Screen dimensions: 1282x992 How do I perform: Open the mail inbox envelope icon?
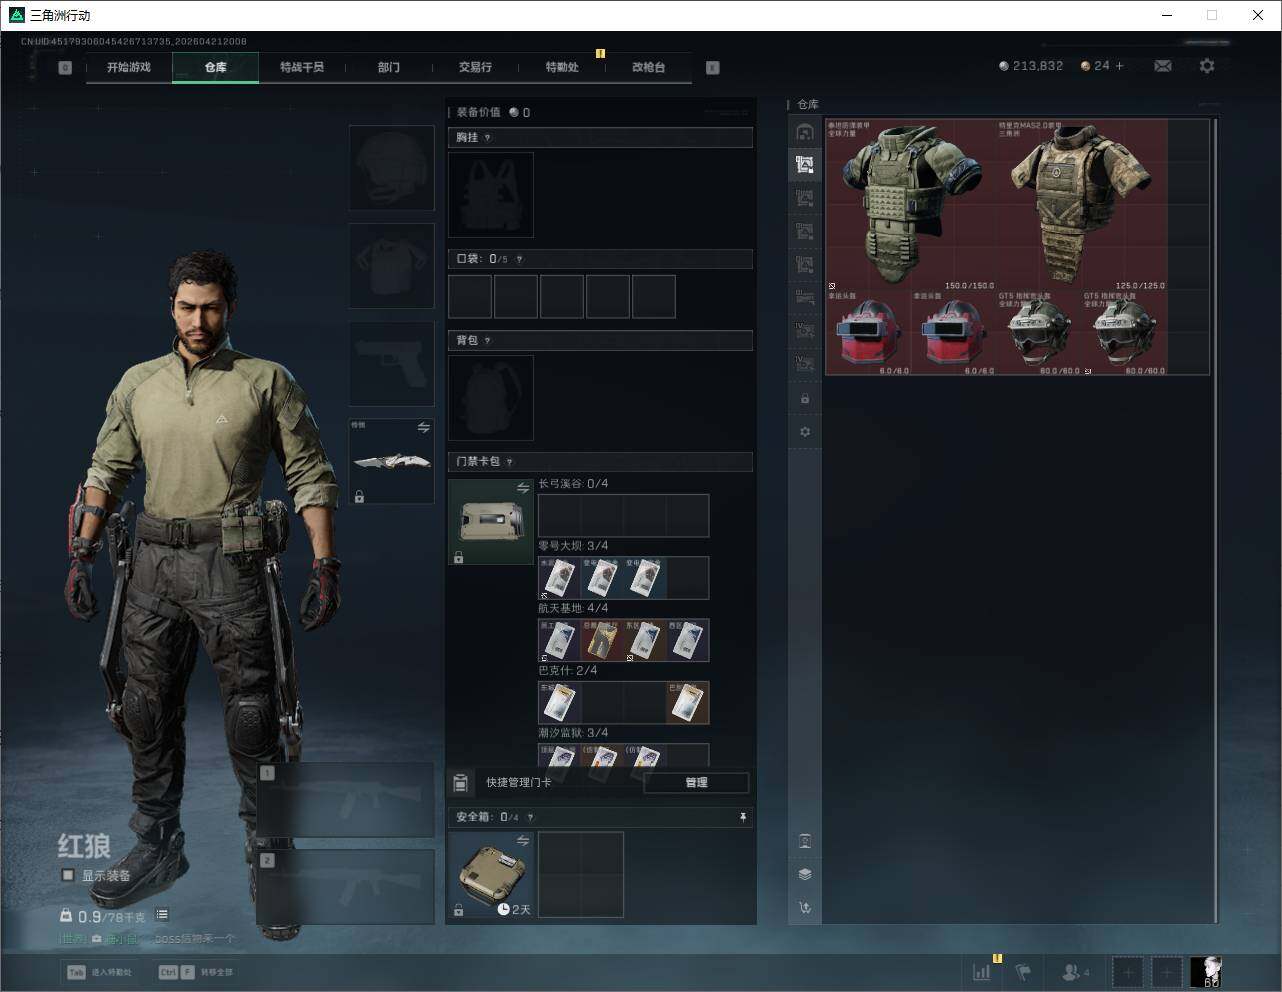pyautogui.click(x=1162, y=66)
